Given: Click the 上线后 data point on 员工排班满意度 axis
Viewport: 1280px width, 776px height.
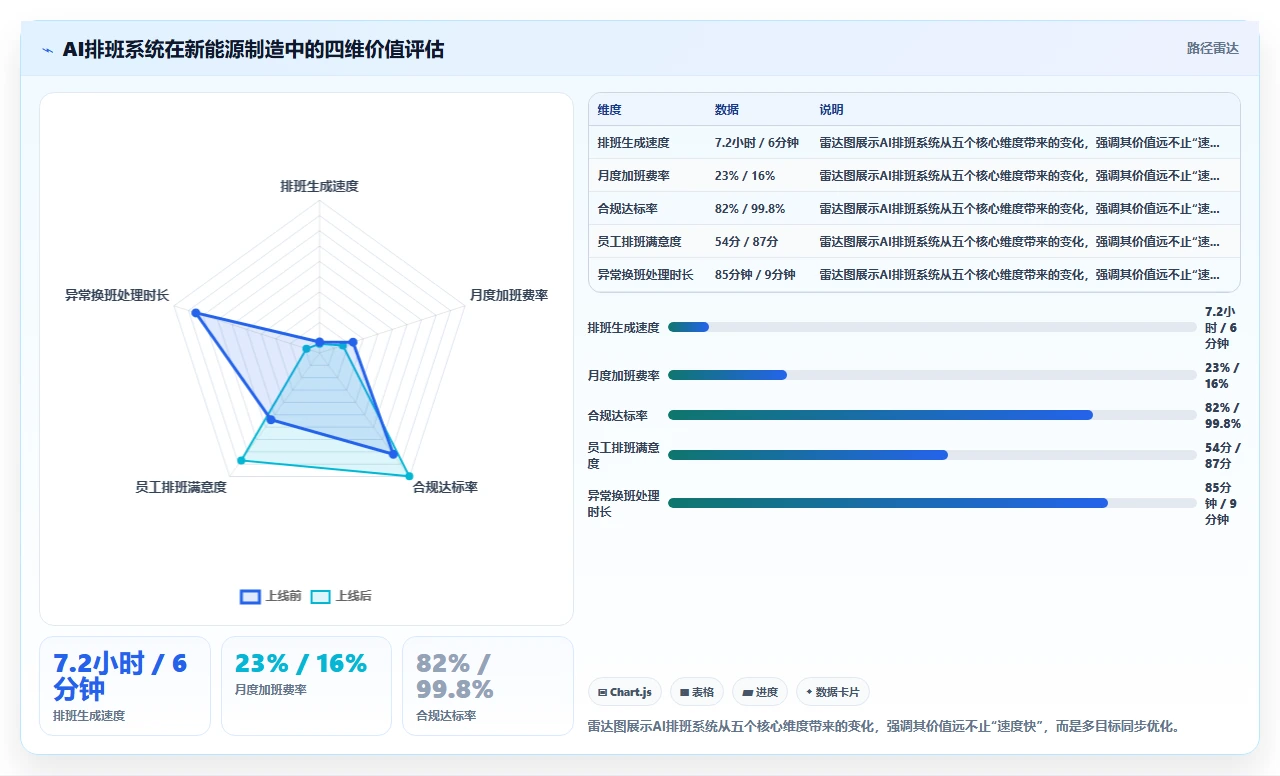Looking at the screenshot, I should [x=241, y=460].
